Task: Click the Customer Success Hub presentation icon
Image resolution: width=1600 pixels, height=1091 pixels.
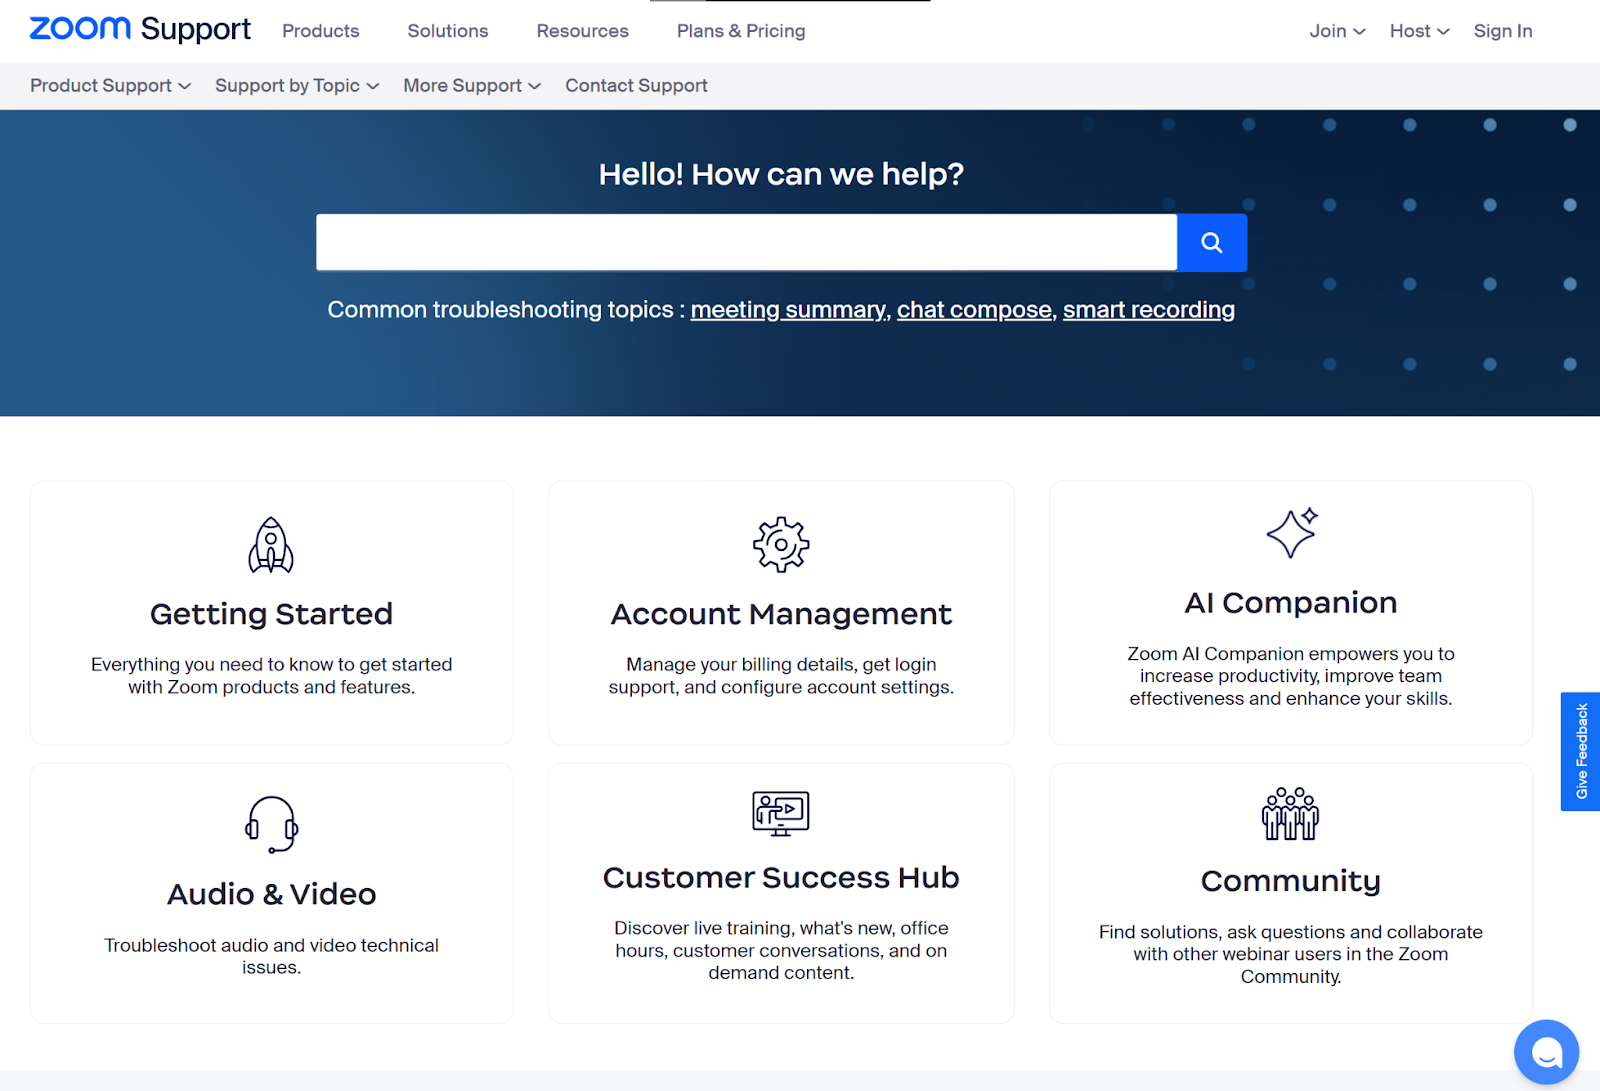Action: [x=781, y=813]
